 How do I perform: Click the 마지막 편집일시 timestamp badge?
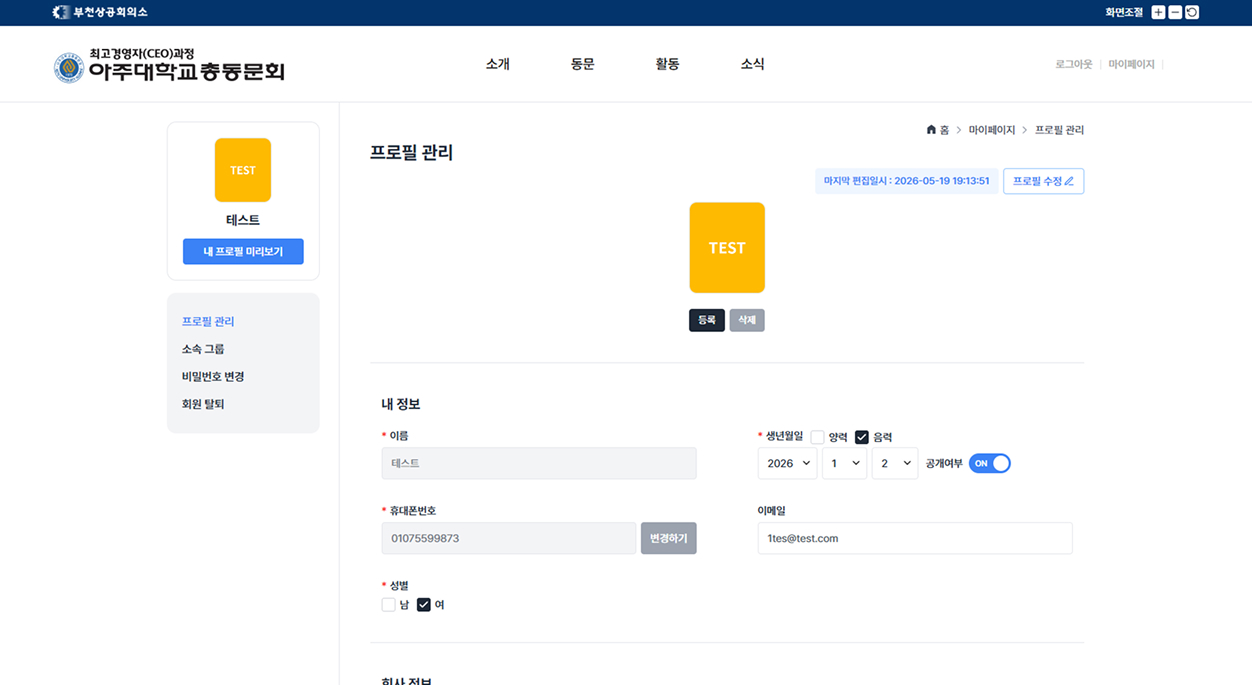906,181
